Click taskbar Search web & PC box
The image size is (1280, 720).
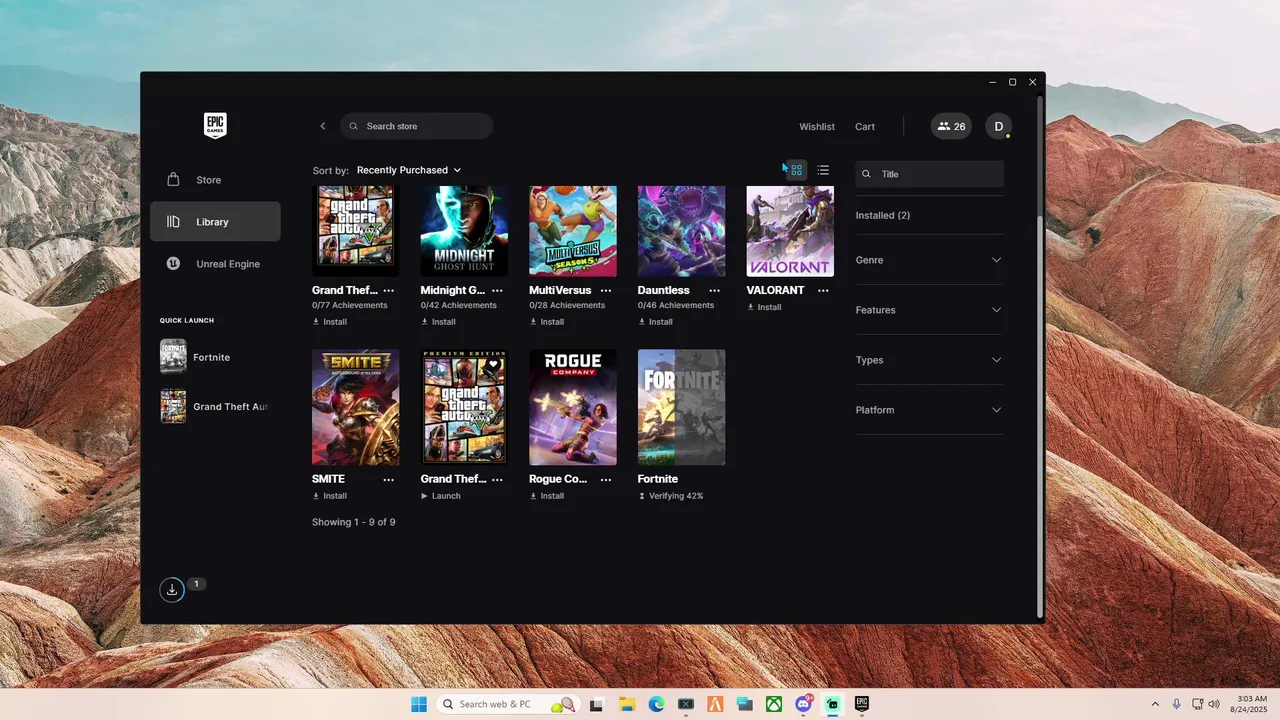pyautogui.click(x=508, y=704)
